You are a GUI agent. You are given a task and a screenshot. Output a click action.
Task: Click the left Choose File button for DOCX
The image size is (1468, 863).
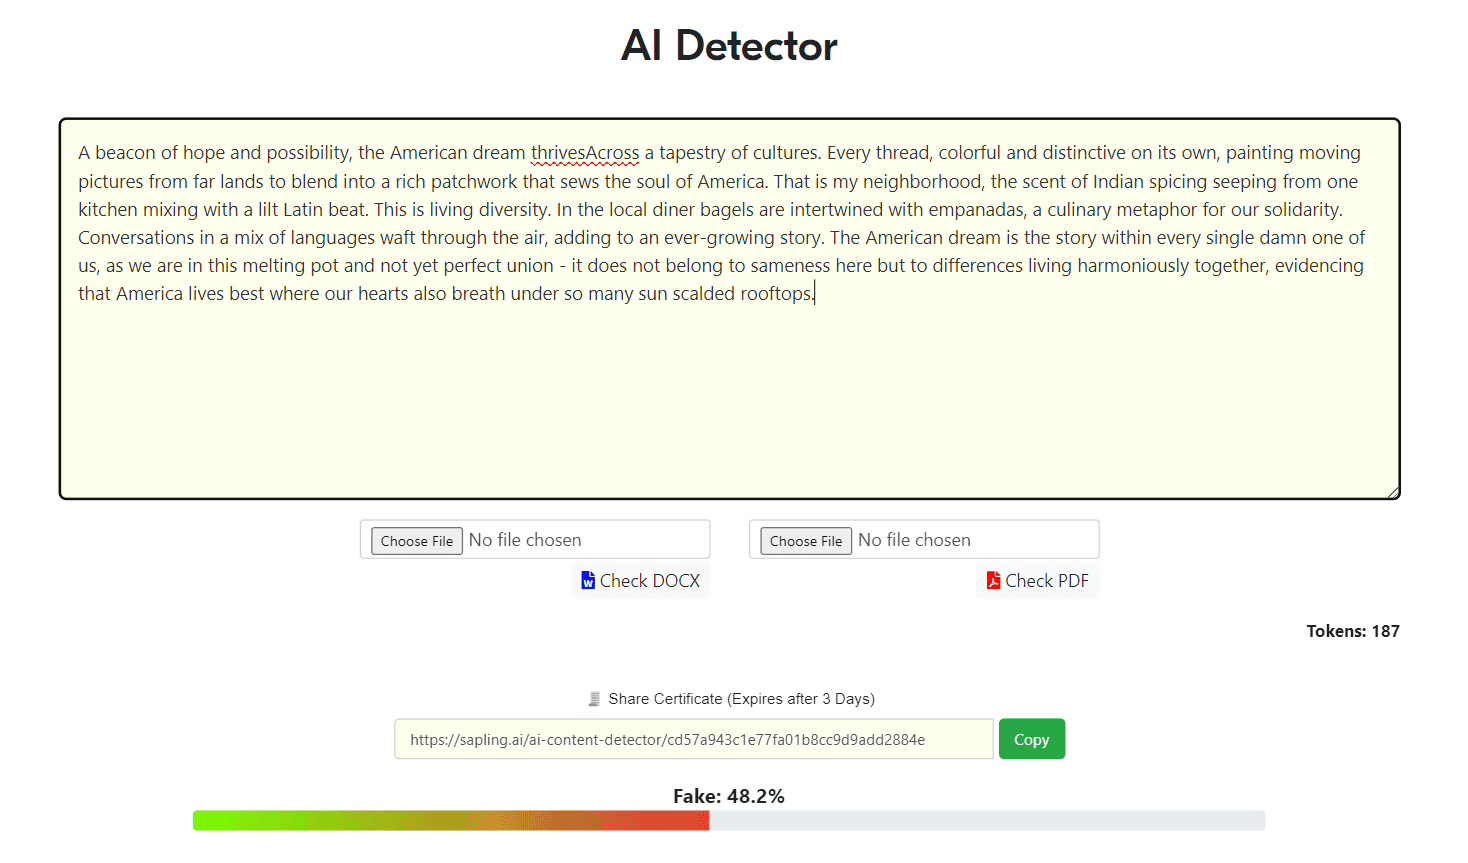pos(417,541)
